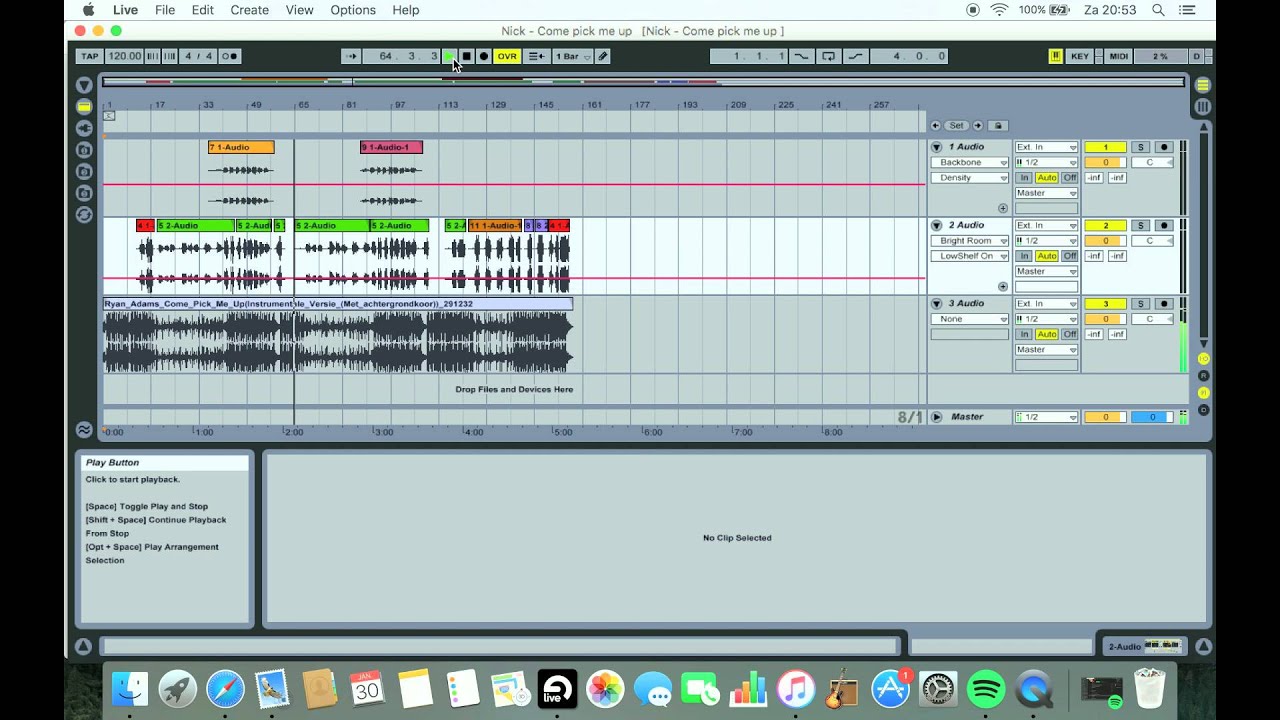This screenshot has width=1280, height=720.
Task: Open File Browser 1 icon
Action: [x=84, y=150]
